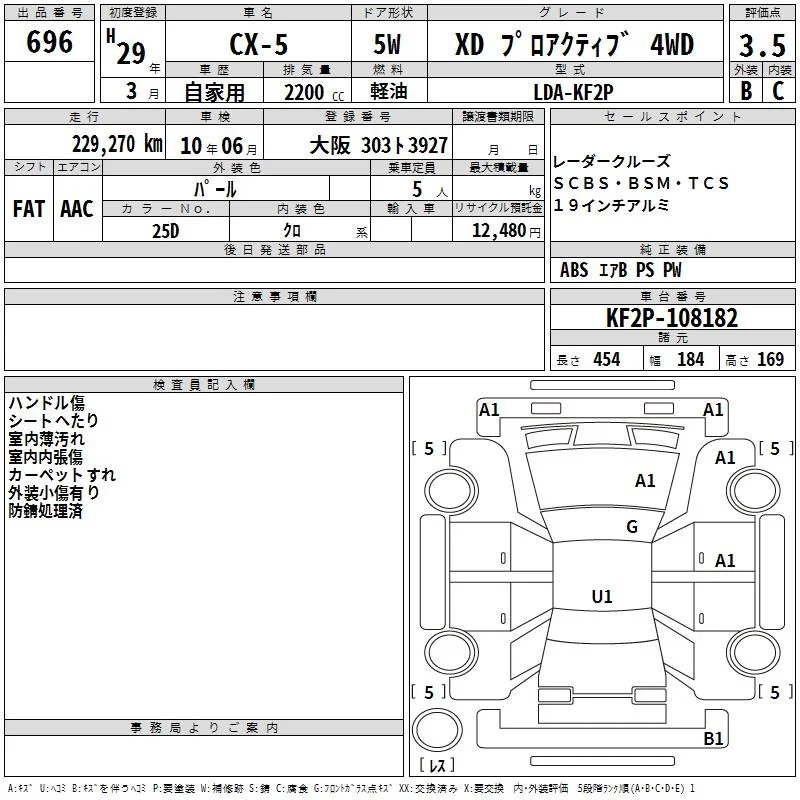800x800 pixels.
Task: Click inspector note シートへたり
Action: 54,420
